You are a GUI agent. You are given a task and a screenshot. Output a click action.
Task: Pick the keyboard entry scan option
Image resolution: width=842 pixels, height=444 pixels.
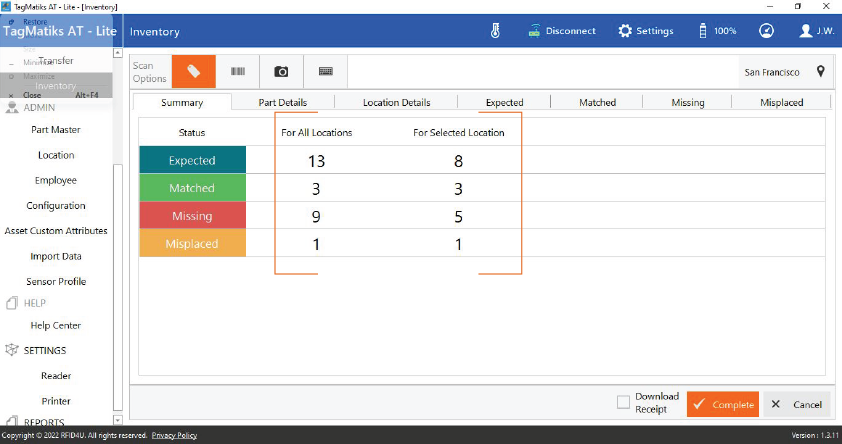[326, 72]
